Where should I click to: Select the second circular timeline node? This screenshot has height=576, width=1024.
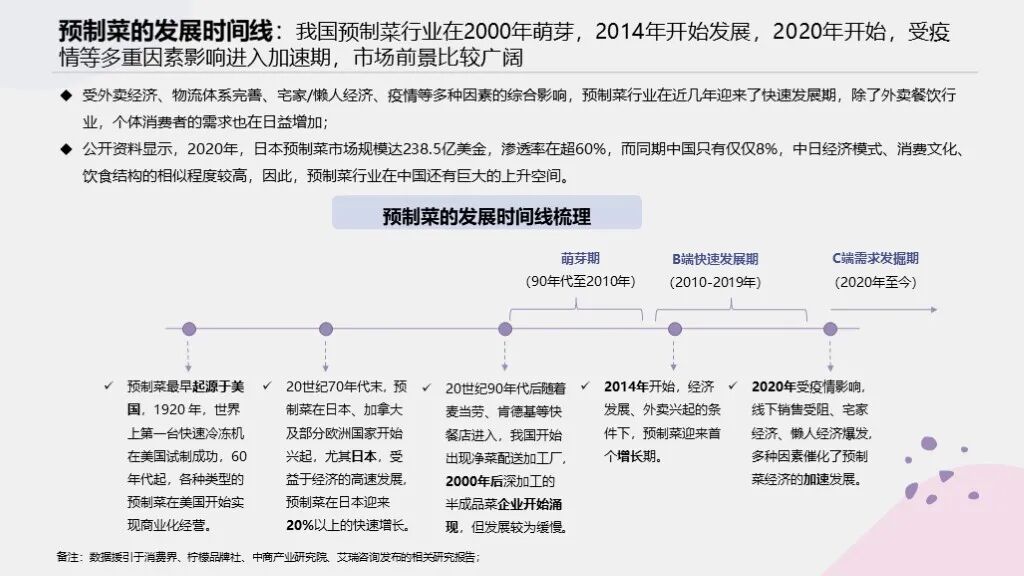[x=325, y=327]
